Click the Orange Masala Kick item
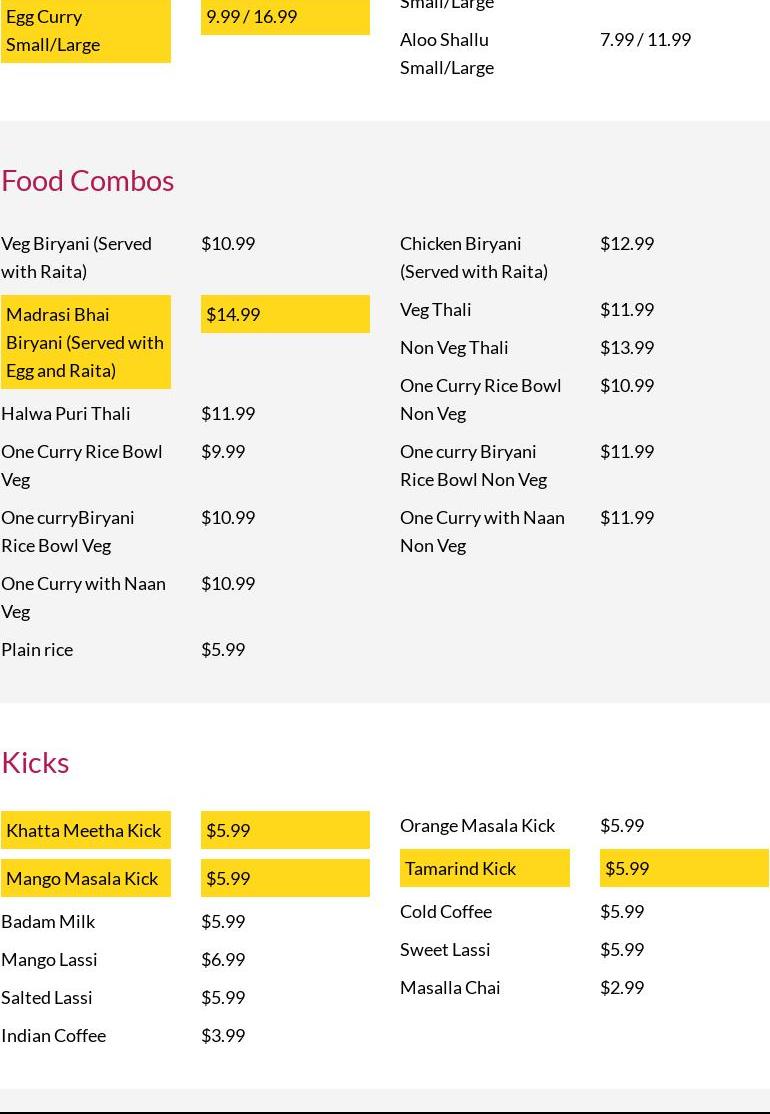The image size is (770, 1114). coord(477,825)
